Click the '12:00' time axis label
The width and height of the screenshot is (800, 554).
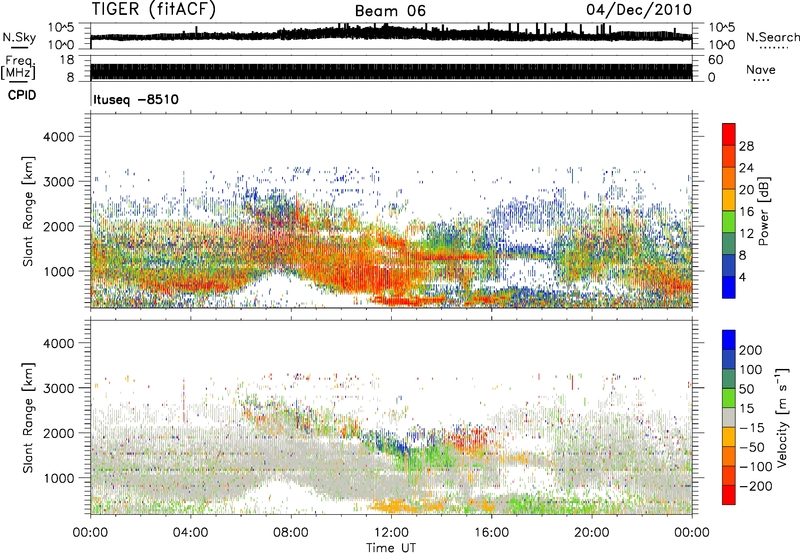391,533
